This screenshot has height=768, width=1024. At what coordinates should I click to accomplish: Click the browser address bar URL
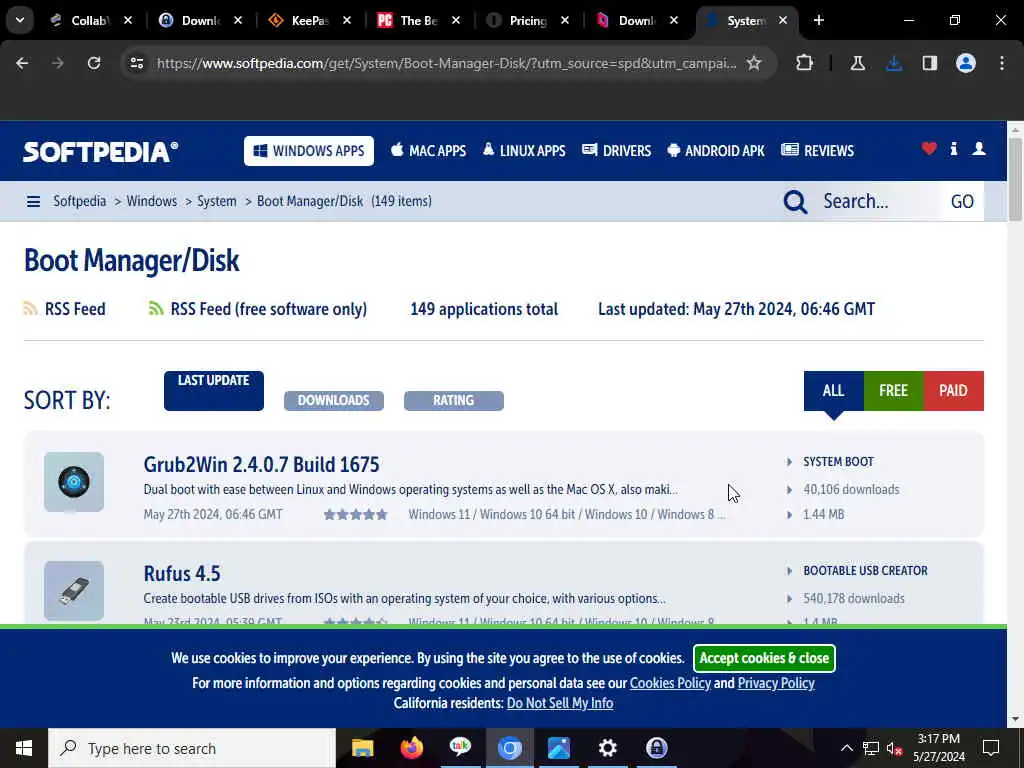447,63
